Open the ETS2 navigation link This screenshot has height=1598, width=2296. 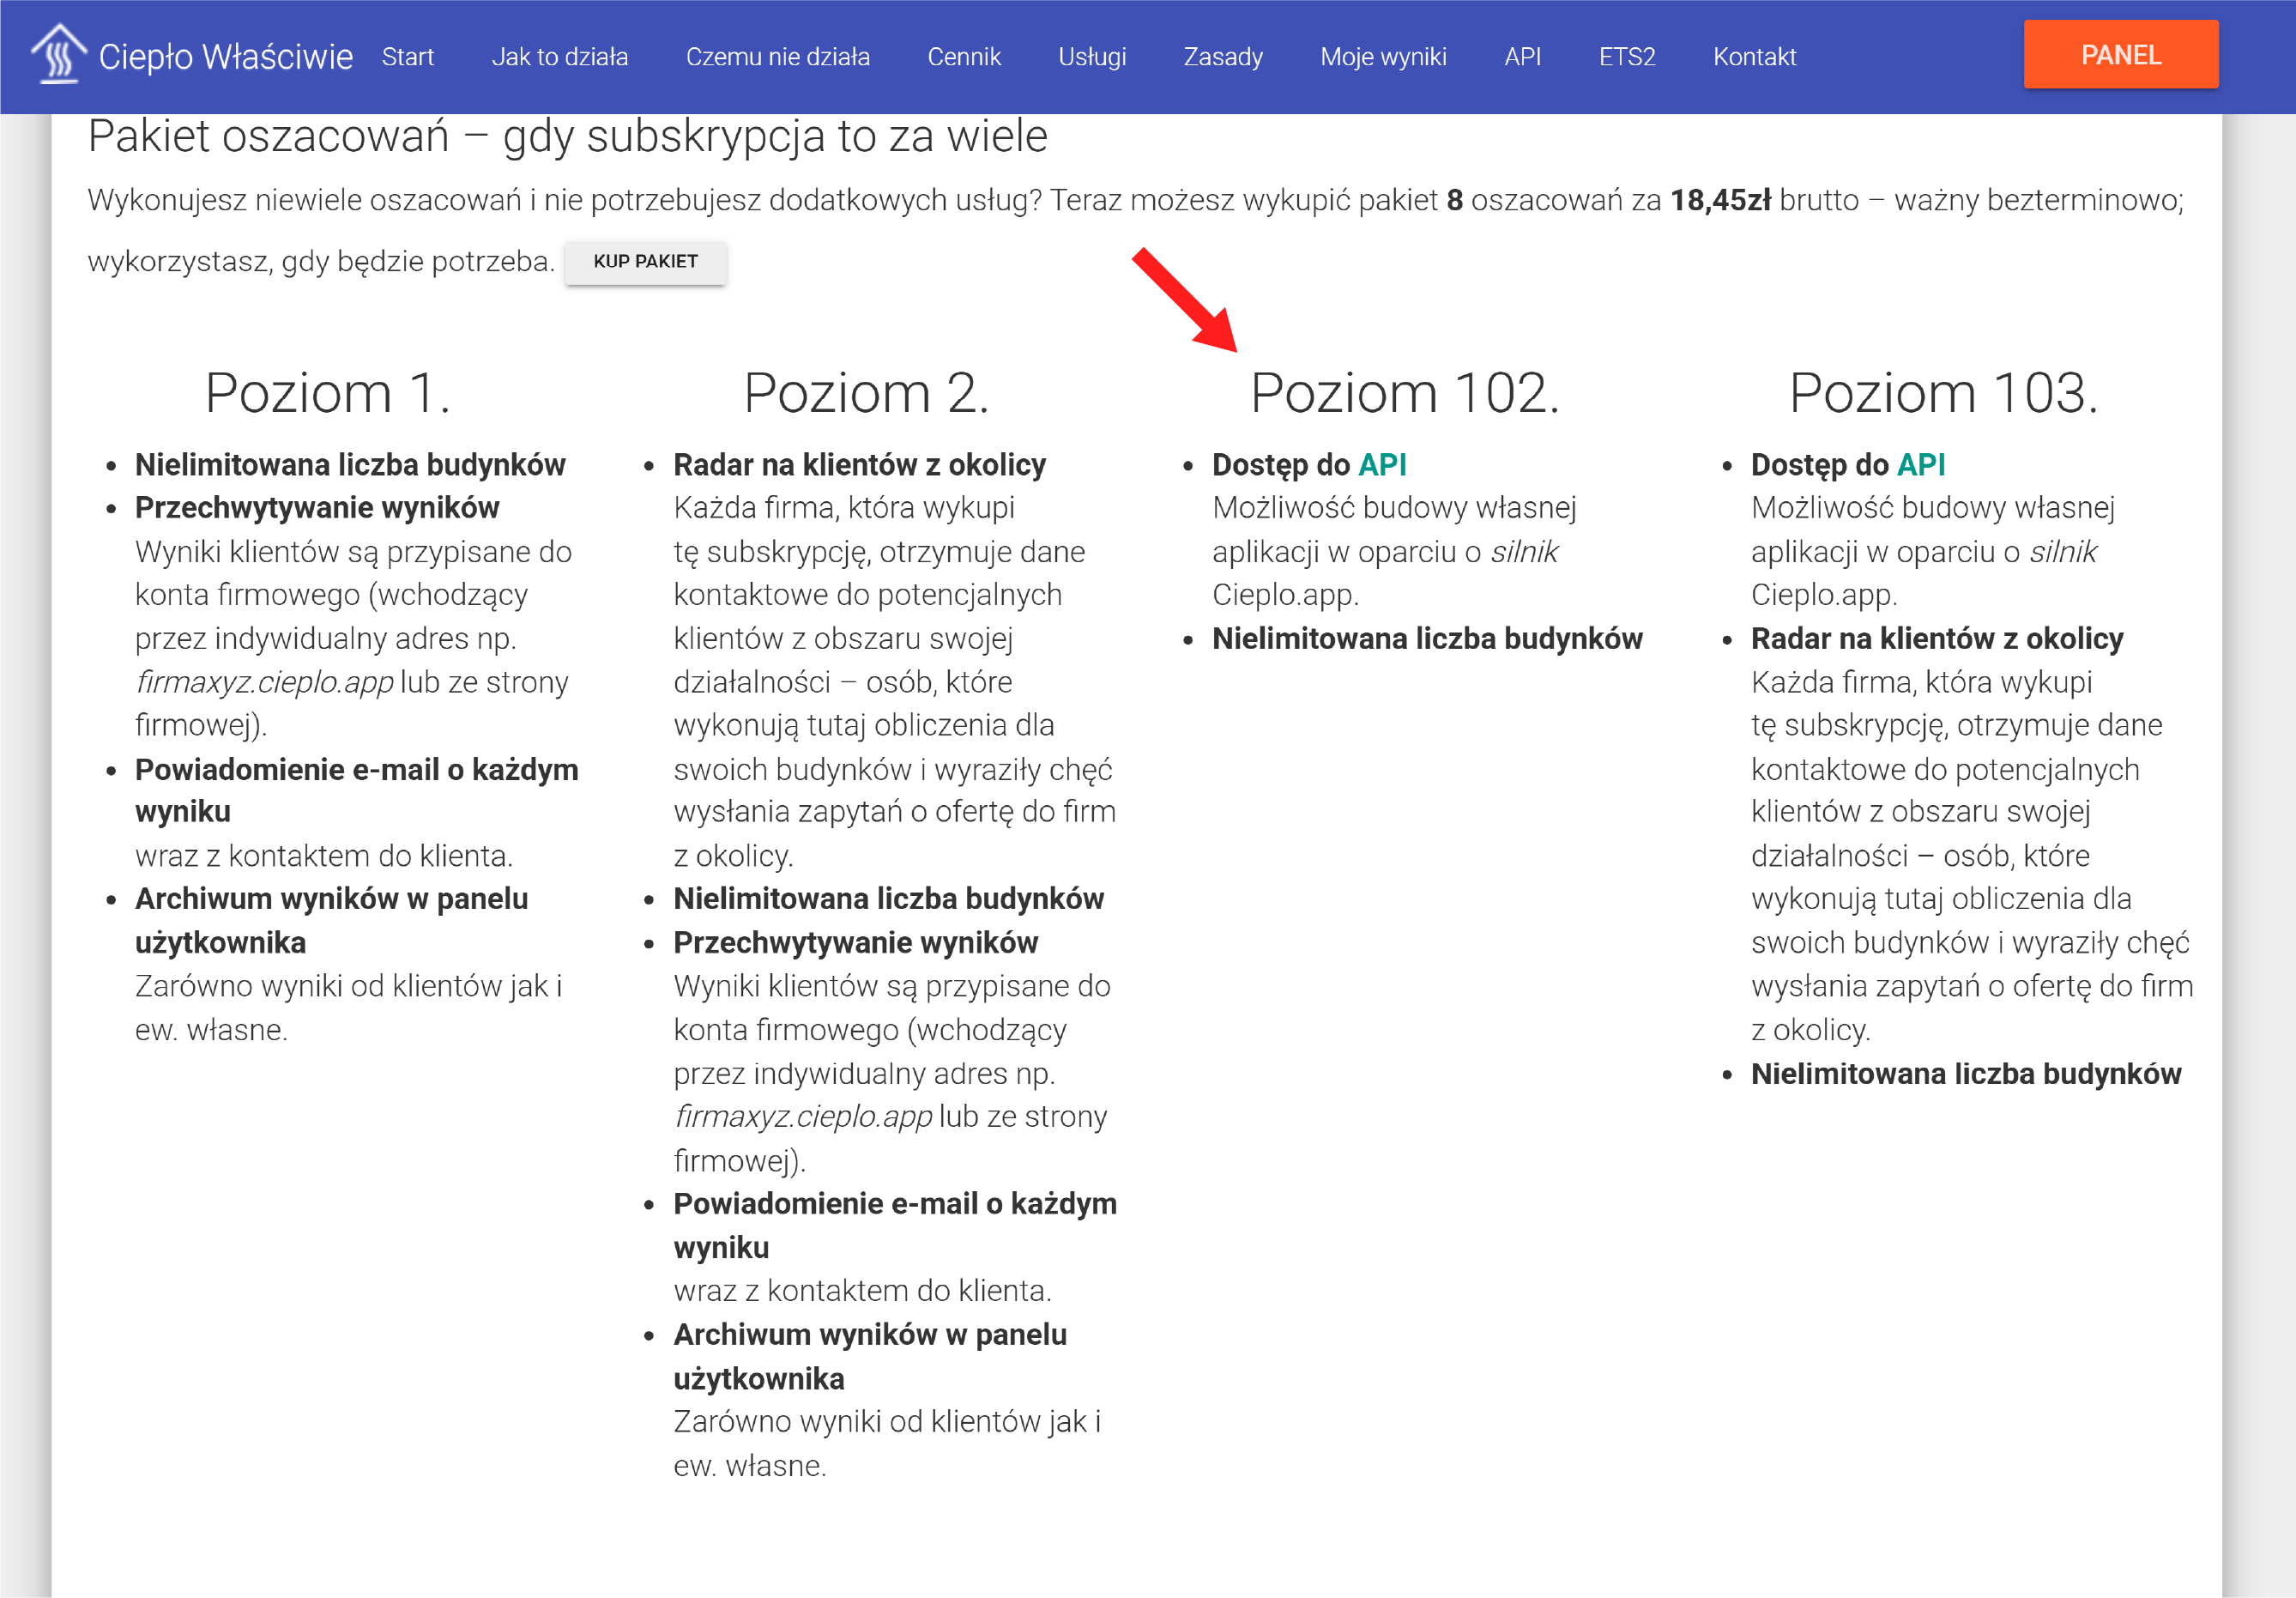[1626, 57]
